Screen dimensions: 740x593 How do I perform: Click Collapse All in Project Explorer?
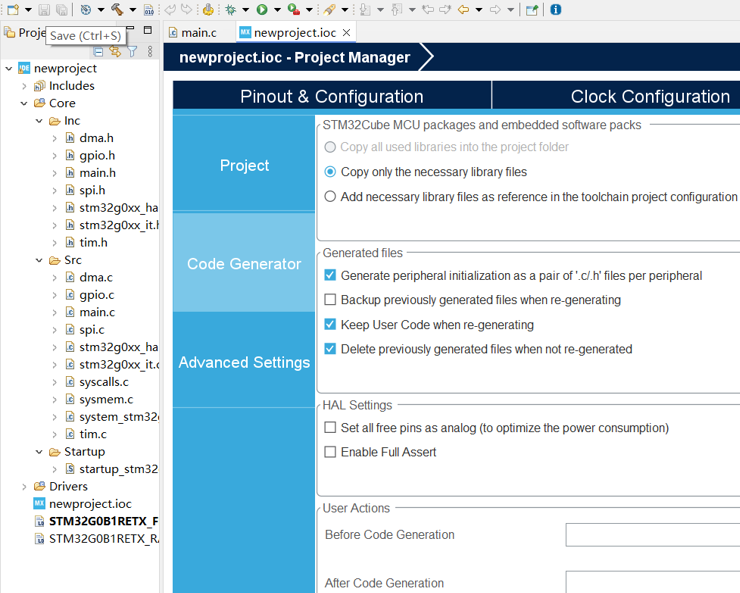tap(98, 51)
